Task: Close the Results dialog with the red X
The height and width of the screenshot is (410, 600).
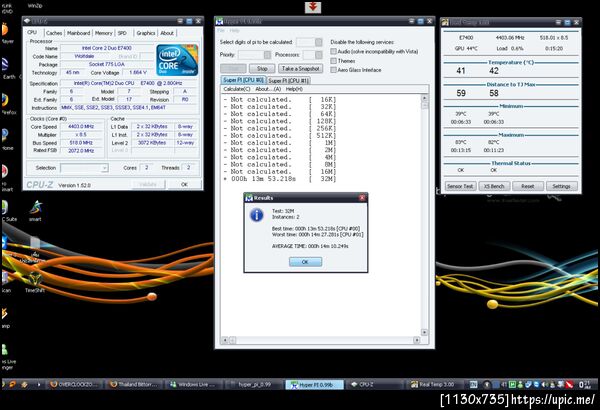Action: pyautogui.click(x=362, y=198)
